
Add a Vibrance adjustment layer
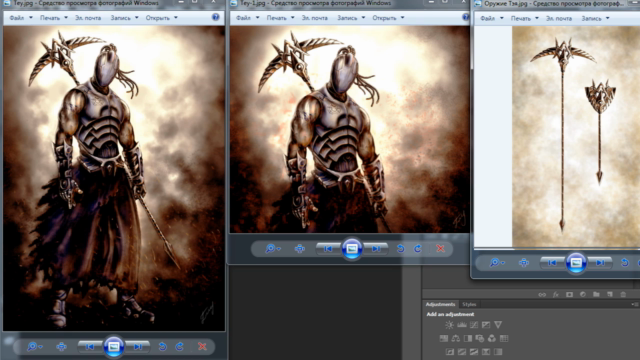(498, 325)
